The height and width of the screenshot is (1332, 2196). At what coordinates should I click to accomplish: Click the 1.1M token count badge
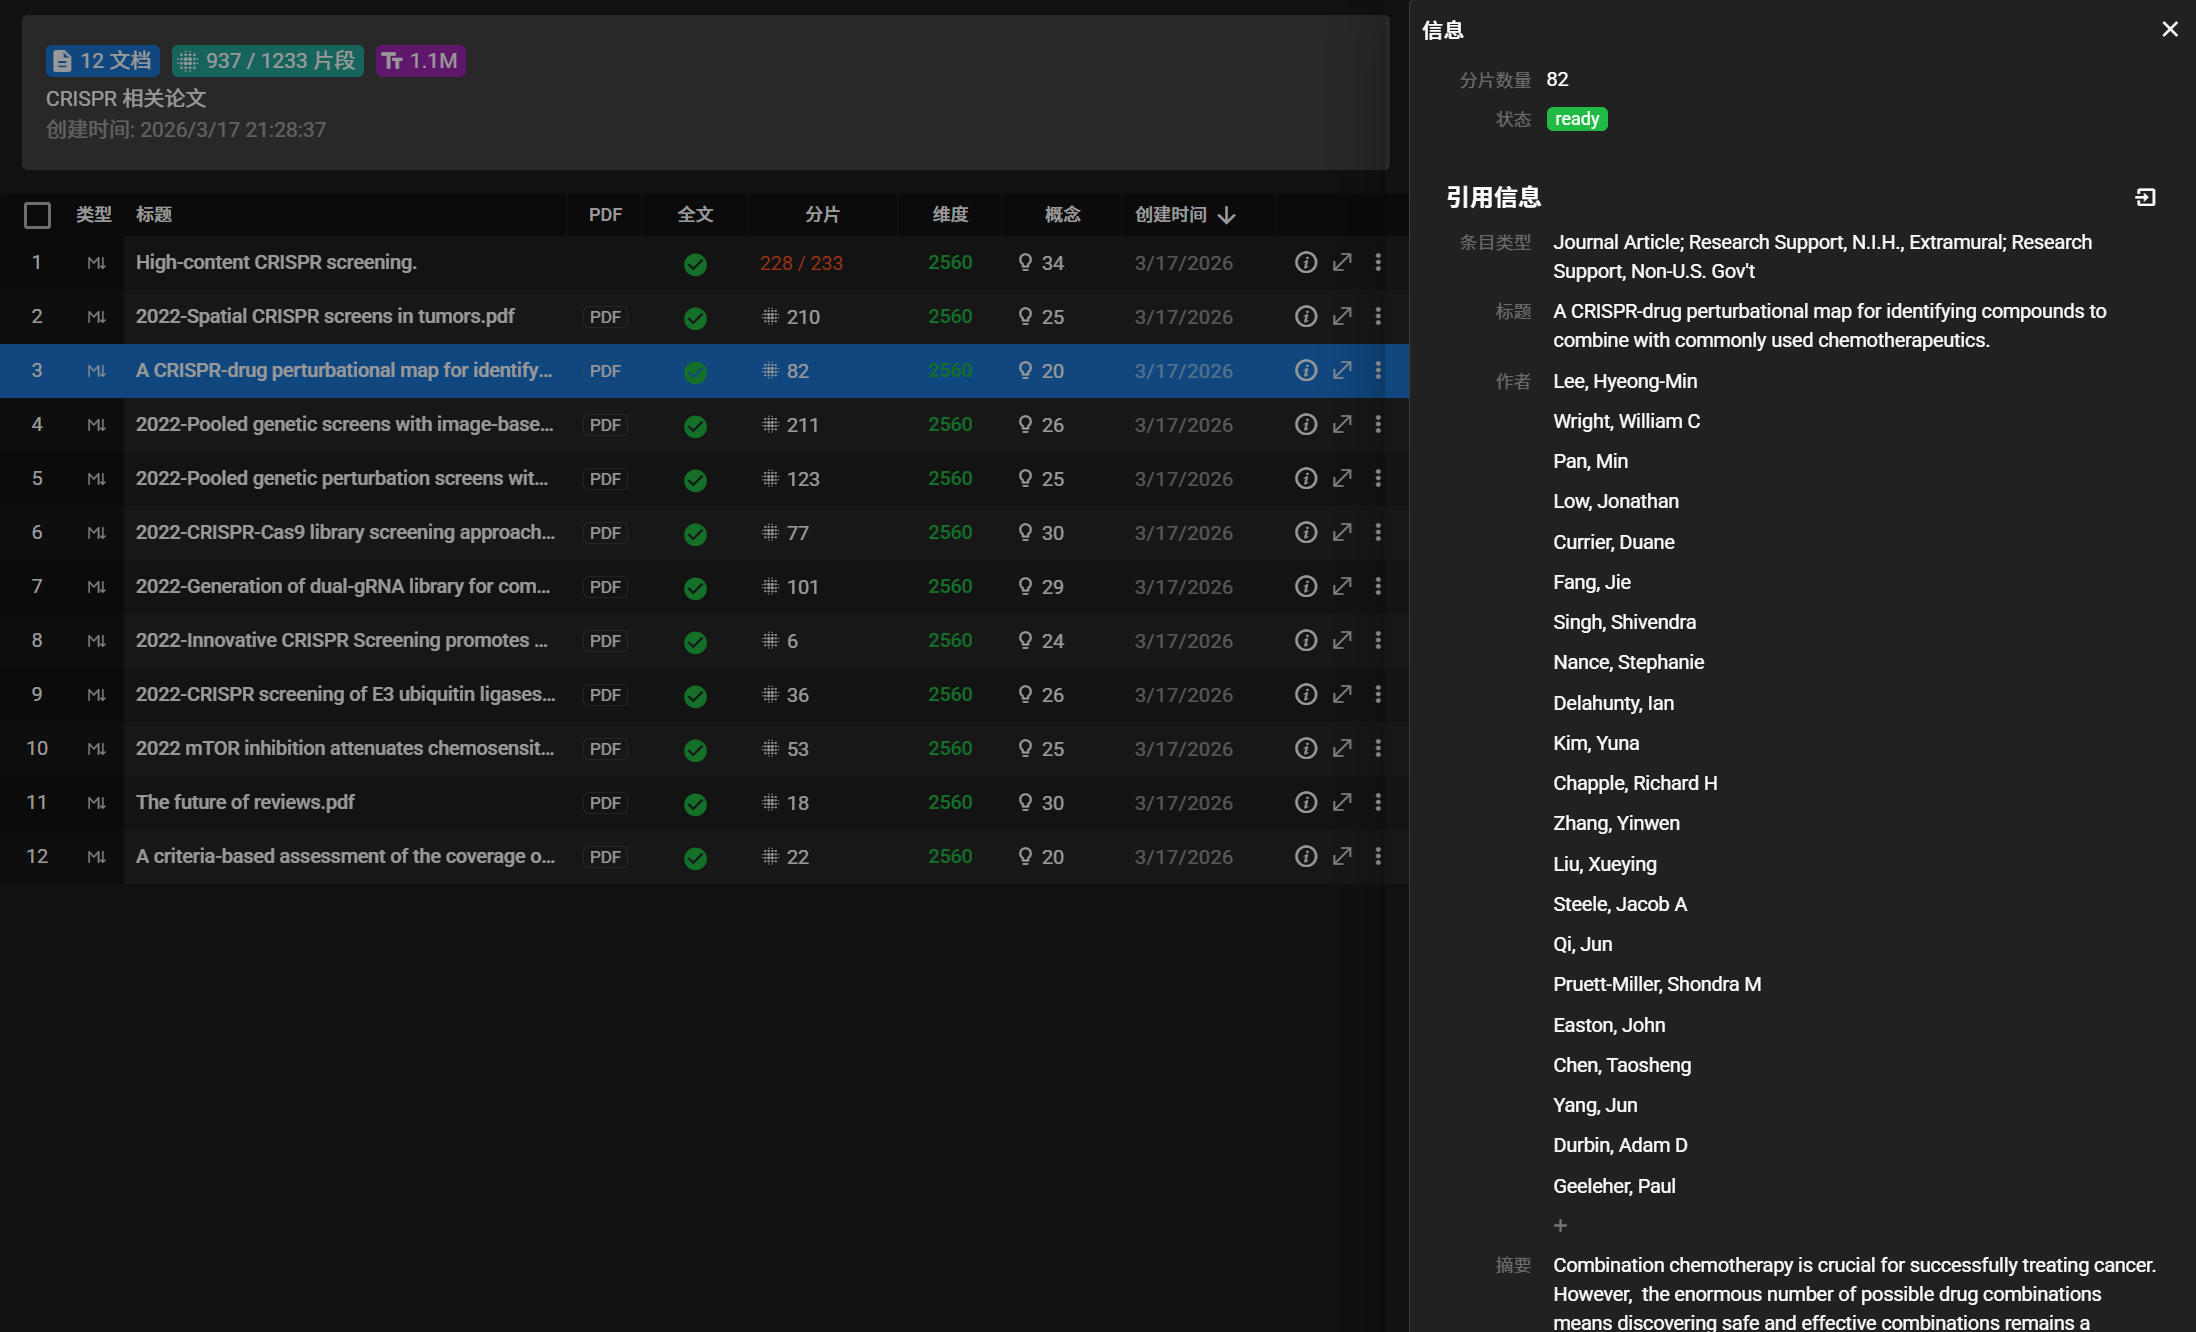(420, 61)
